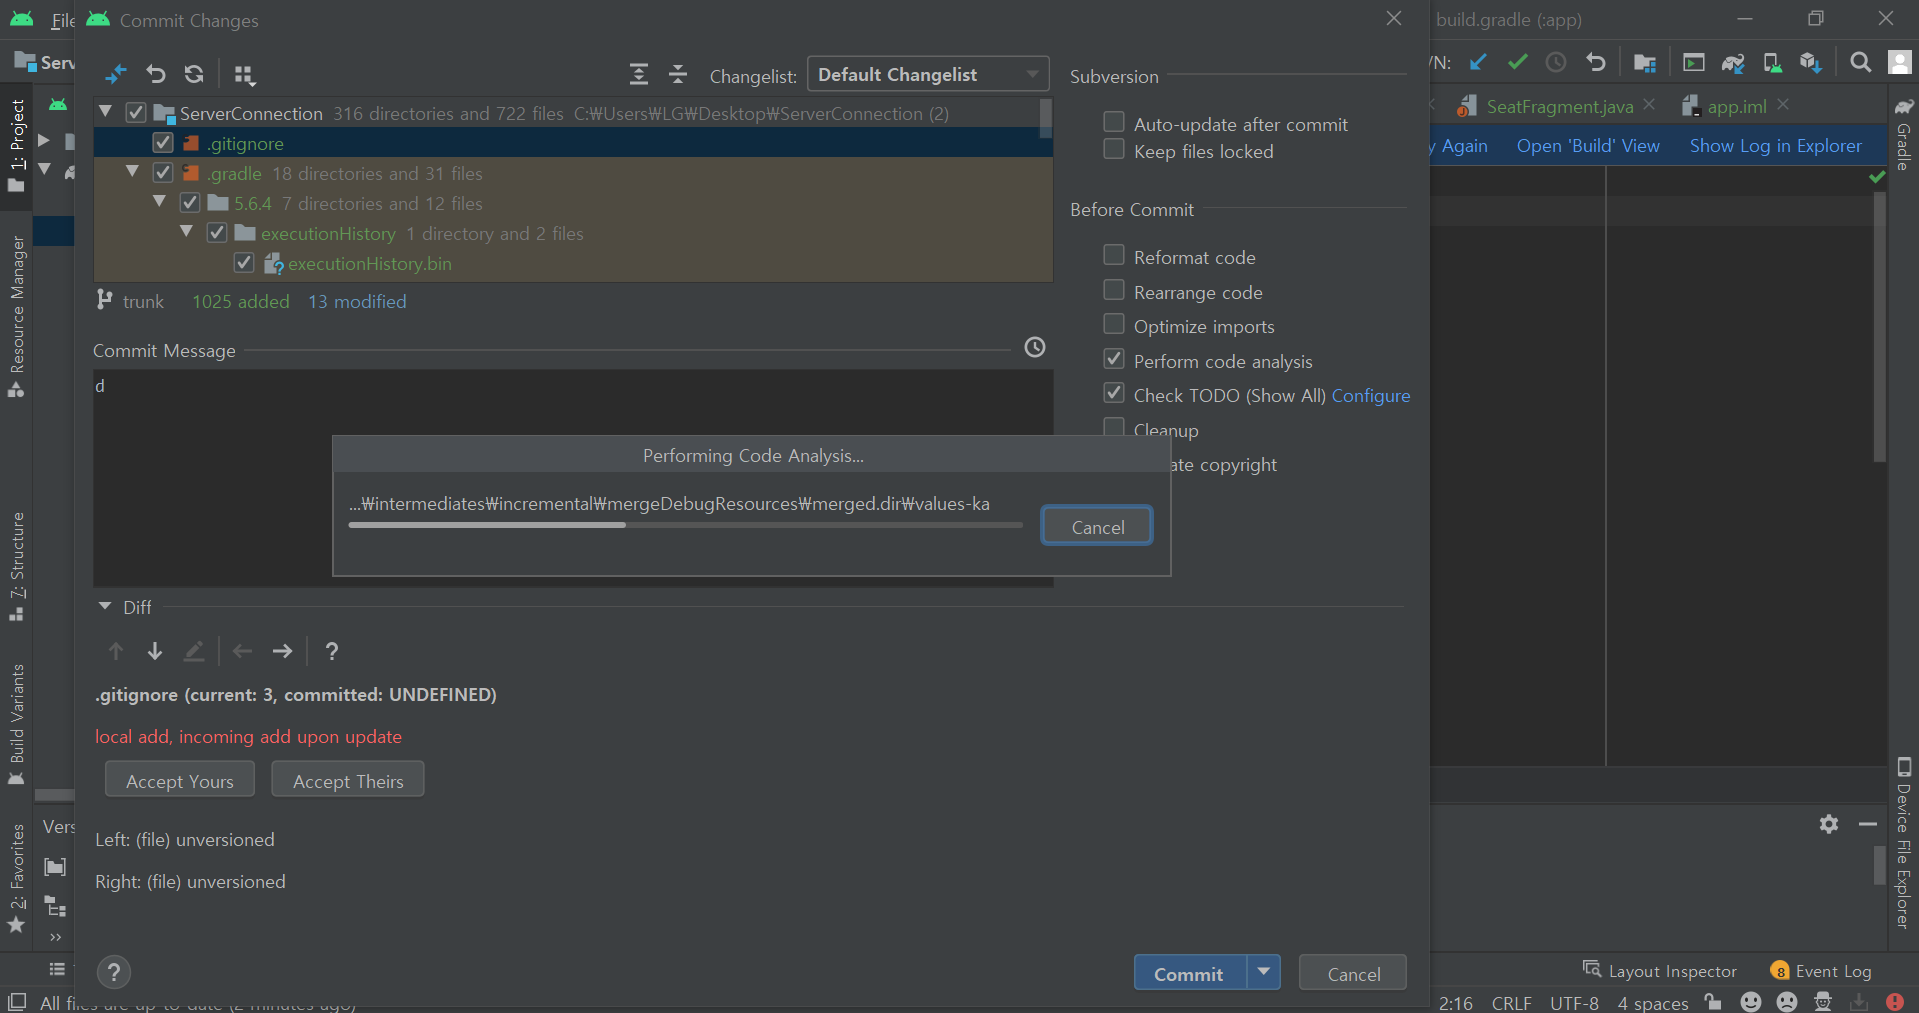The width and height of the screenshot is (1919, 1013).
Task: Enable Auto-update after commit
Action: coord(1114,122)
